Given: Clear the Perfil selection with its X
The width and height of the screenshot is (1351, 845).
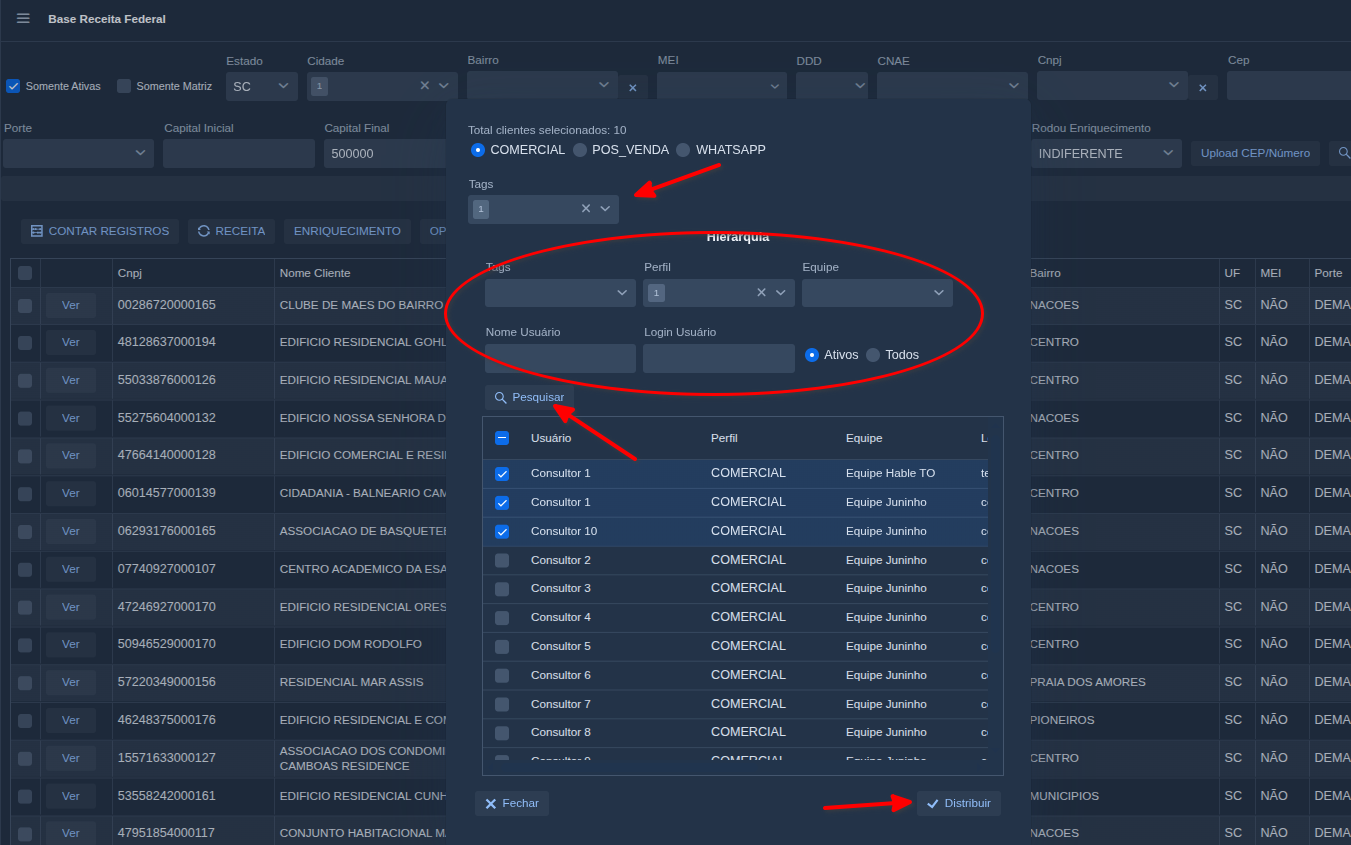Looking at the screenshot, I should coord(761,292).
